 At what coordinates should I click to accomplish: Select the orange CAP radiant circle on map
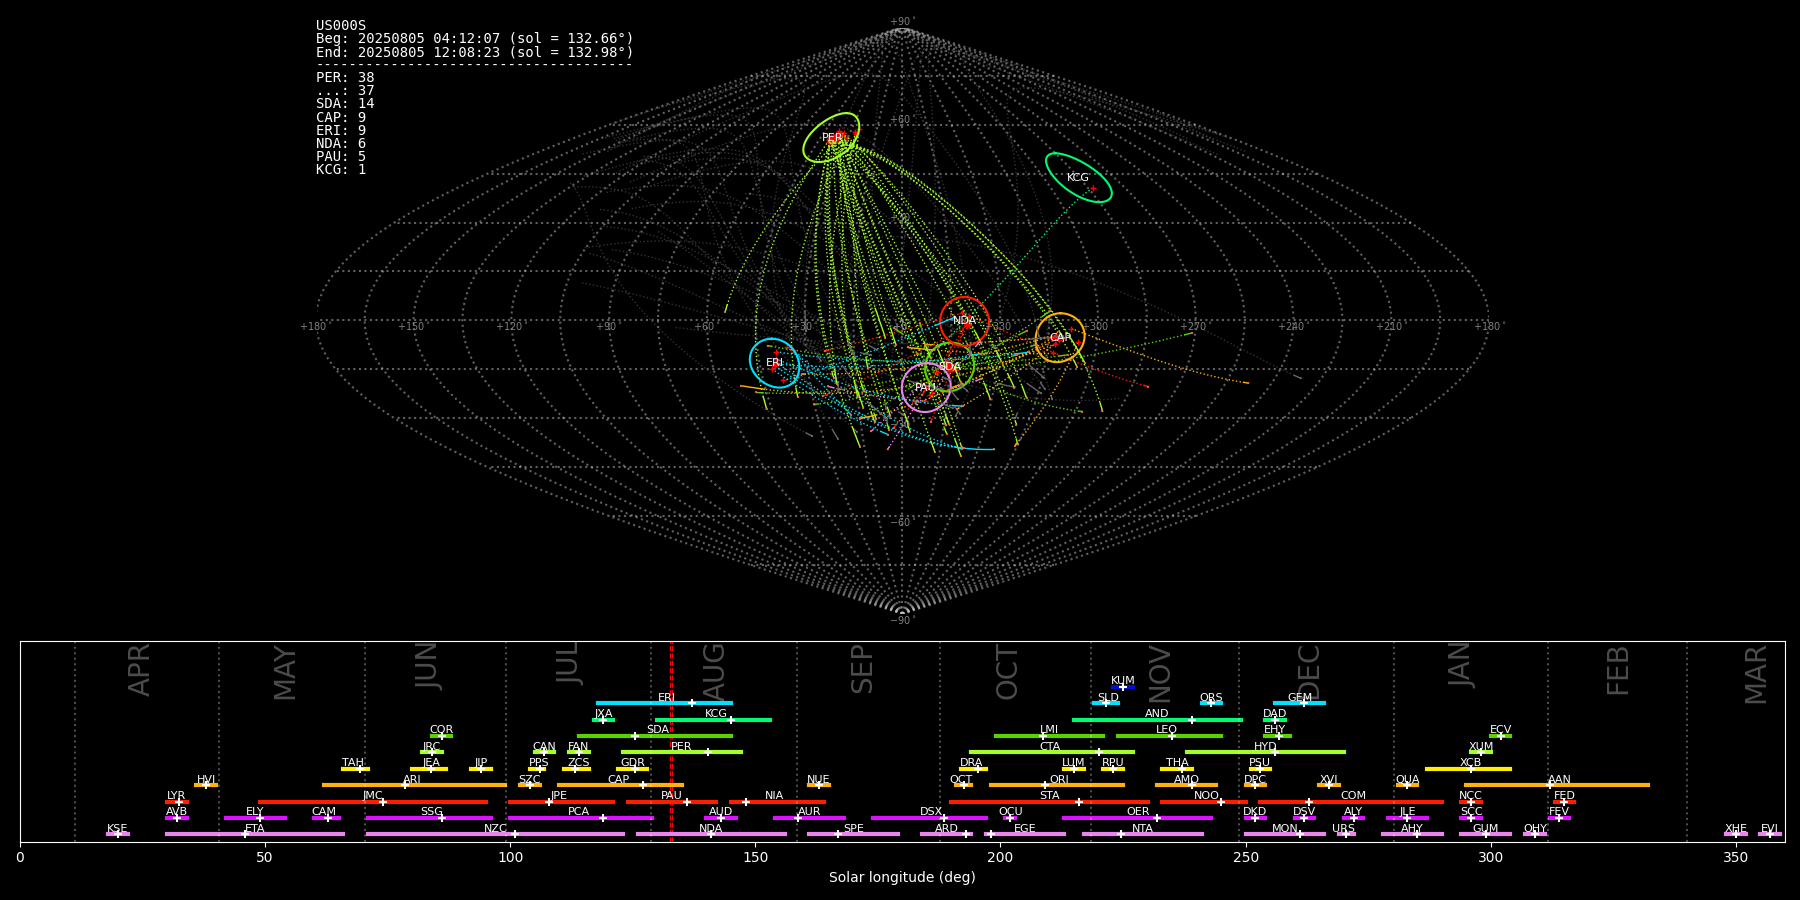[x=1060, y=337]
